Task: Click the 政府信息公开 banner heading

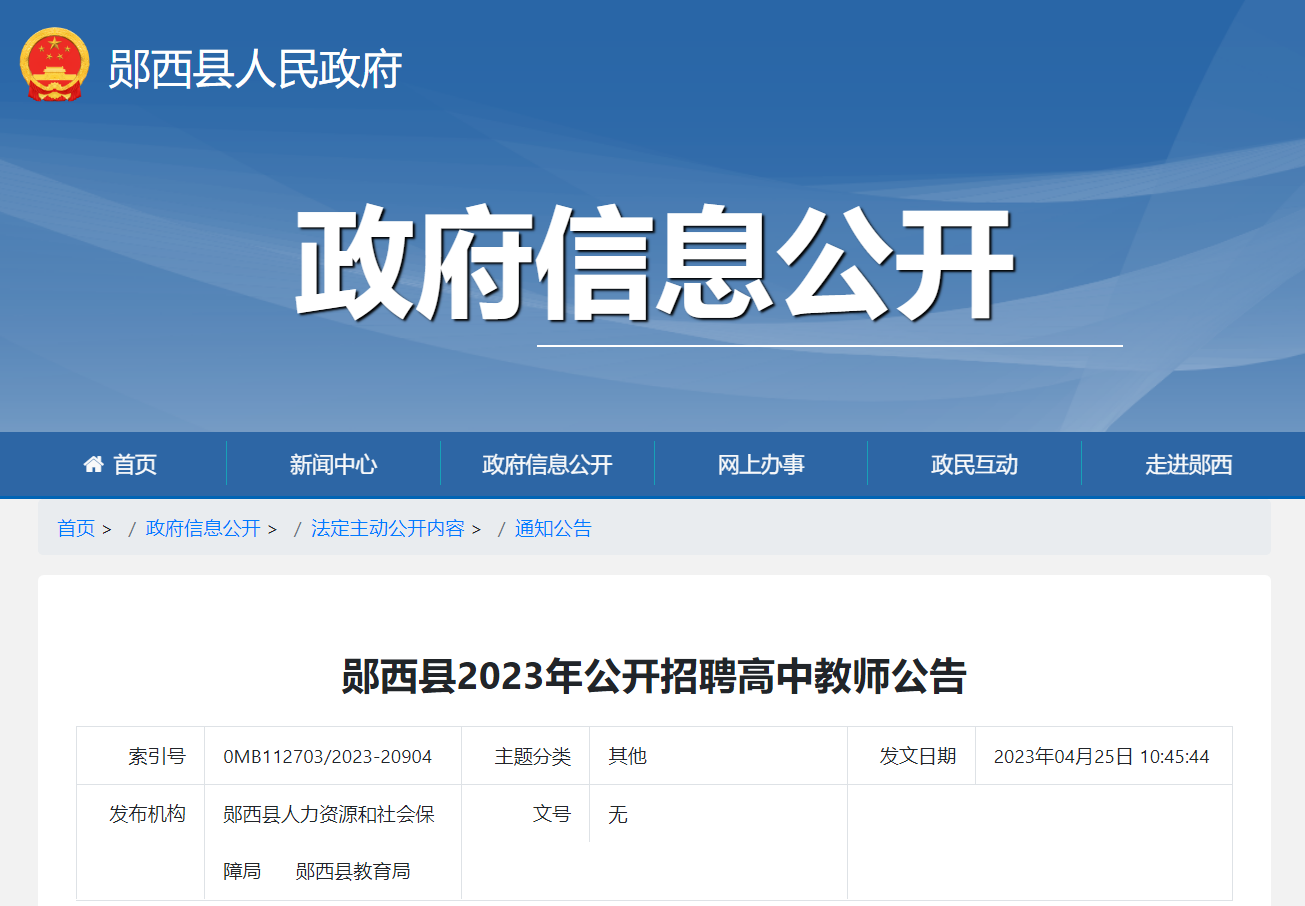Action: click(x=655, y=263)
